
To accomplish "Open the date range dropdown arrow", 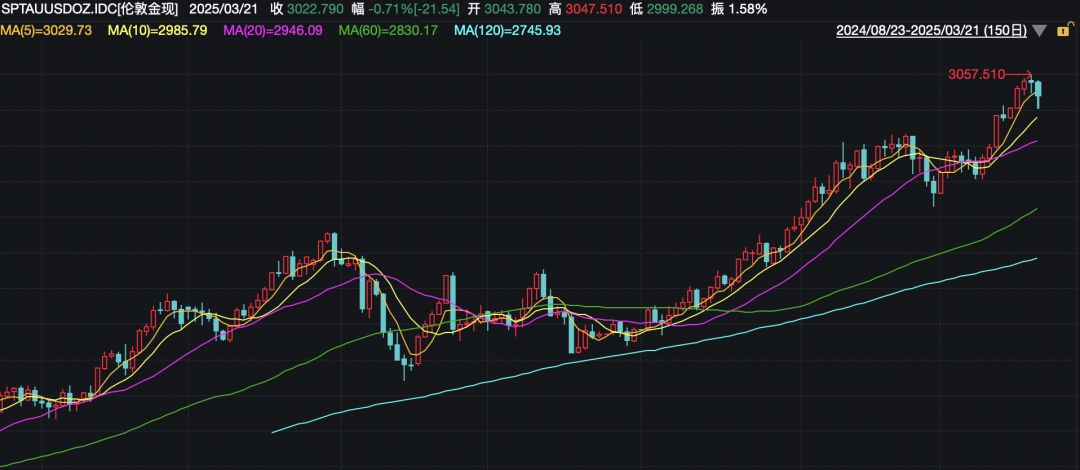I will 1040,31.
